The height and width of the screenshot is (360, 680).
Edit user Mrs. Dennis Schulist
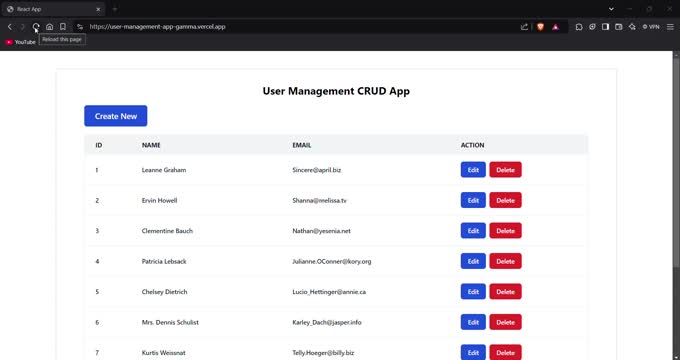pyautogui.click(x=473, y=322)
